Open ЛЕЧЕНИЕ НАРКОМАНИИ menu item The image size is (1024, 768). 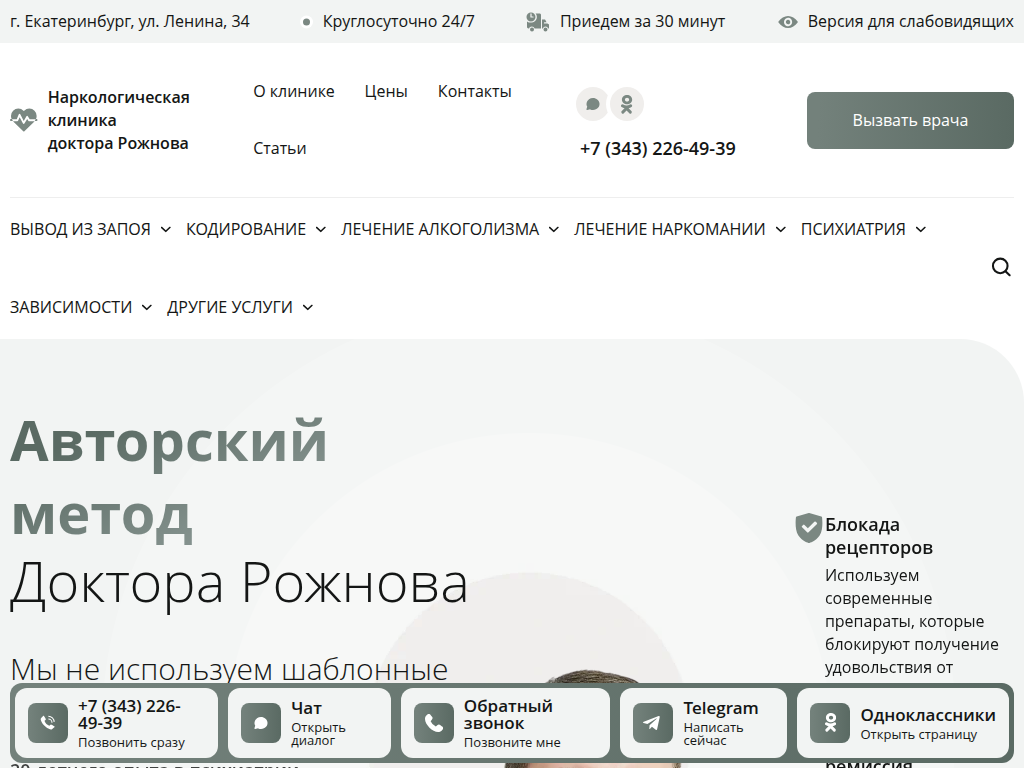pos(669,229)
